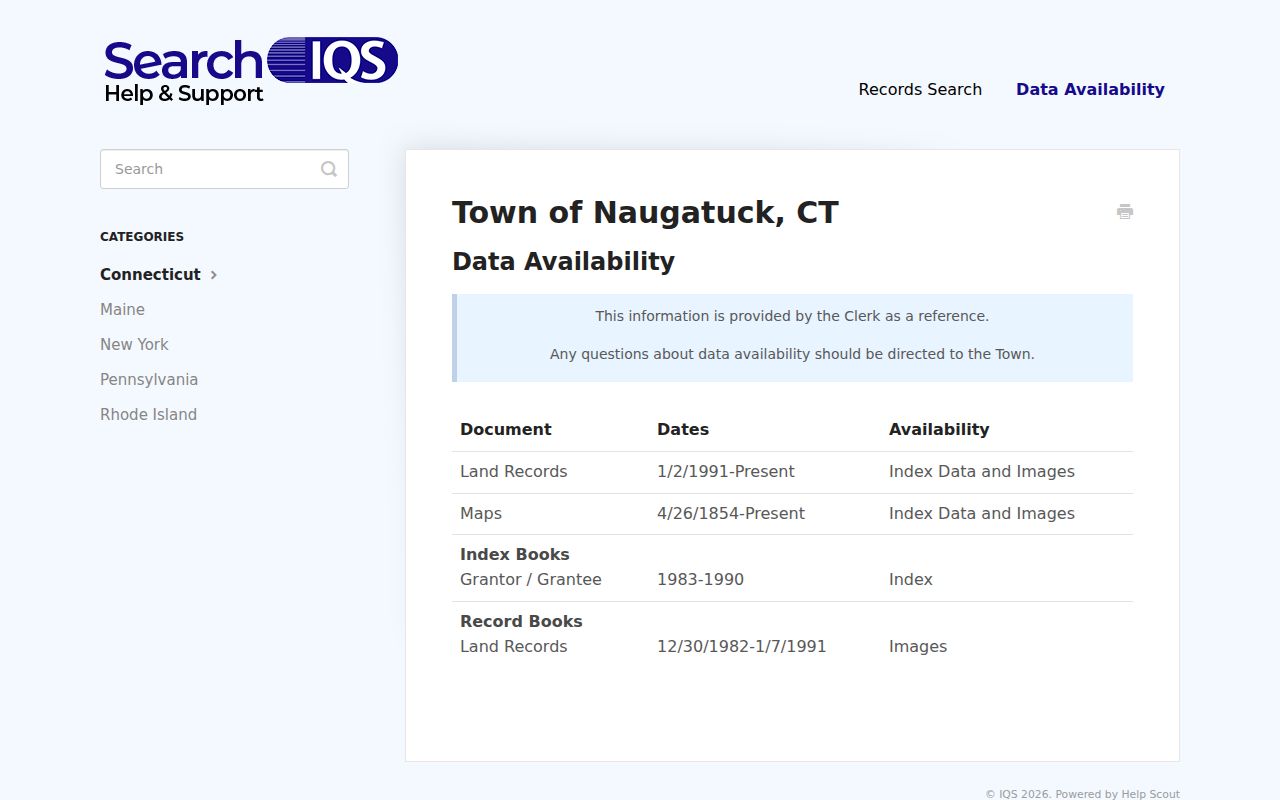Click the print article icon
1280x800 pixels.
(x=1125, y=211)
